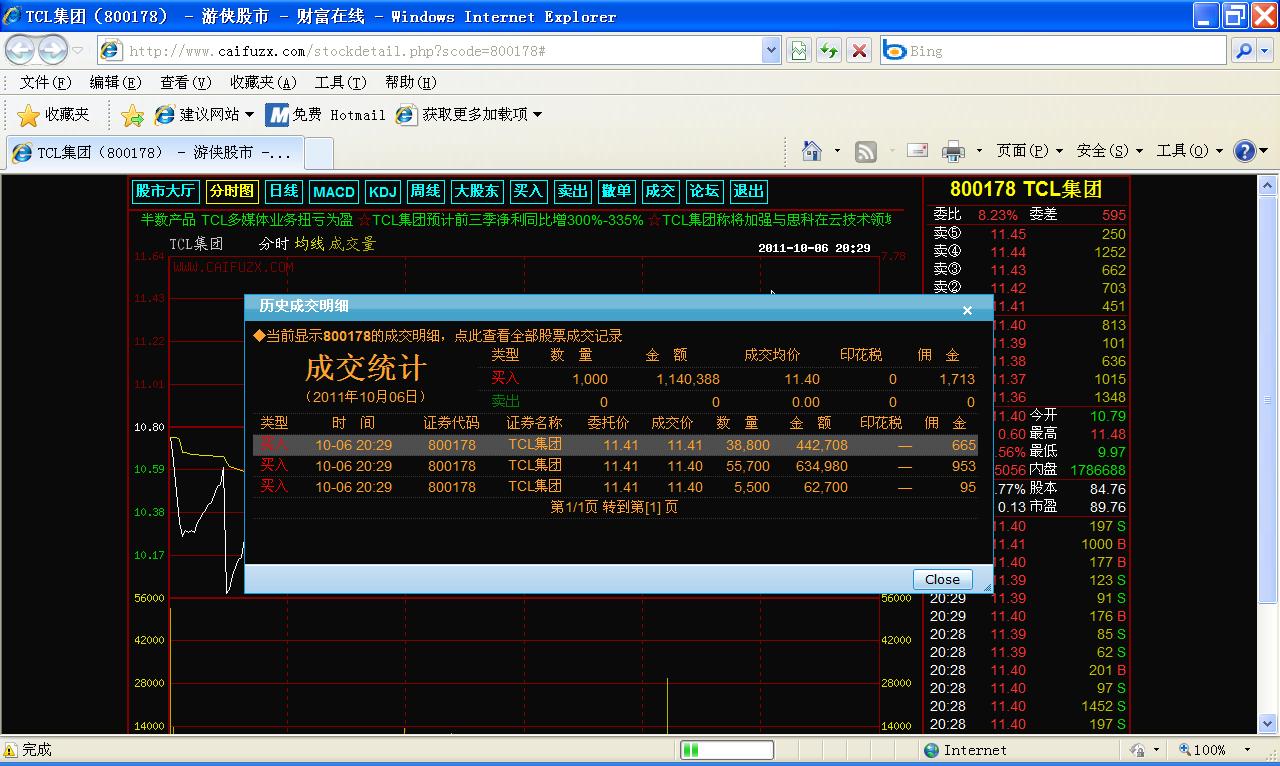Expand the Home button dropdown arrow

836,151
